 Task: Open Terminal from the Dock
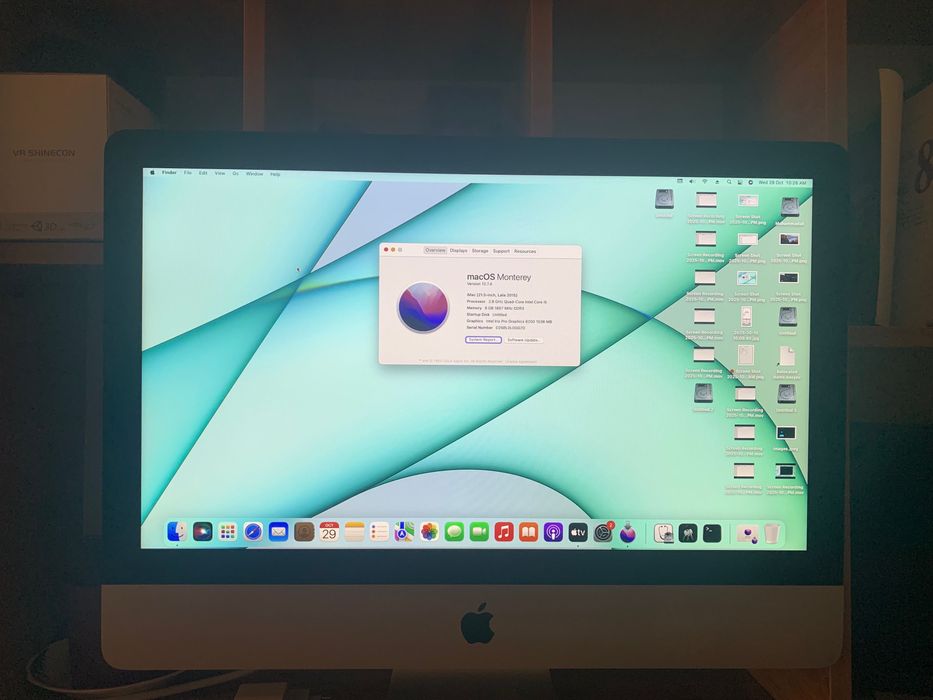pos(712,533)
